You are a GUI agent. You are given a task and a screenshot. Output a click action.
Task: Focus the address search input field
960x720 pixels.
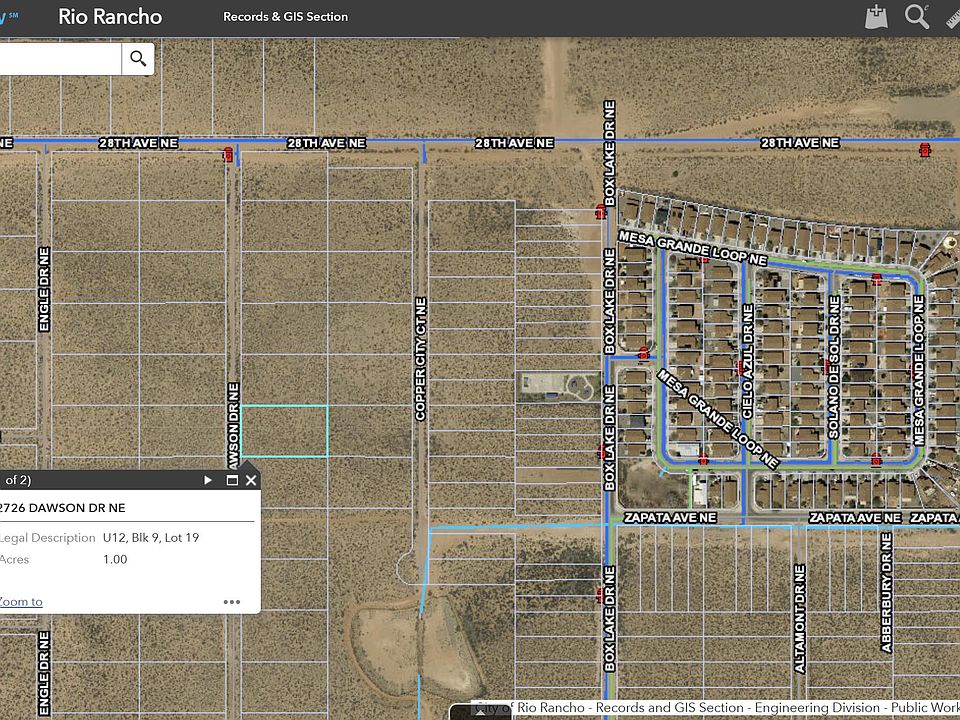pyautogui.click(x=60, y=58)
